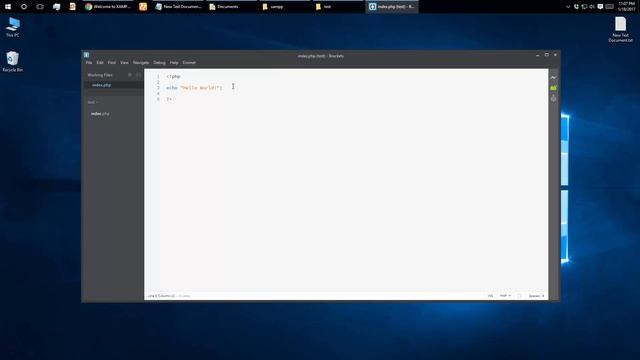Screen dimensions: 640x360
Task: Minimize the Brackets window
Action: [538, 55]
